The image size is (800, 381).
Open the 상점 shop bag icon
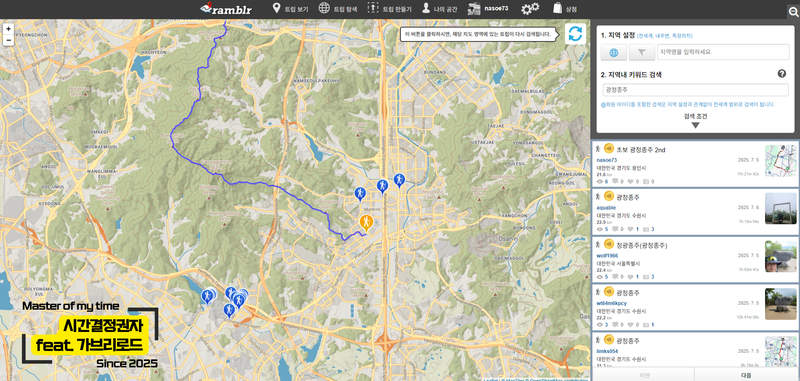pyautogui.click(x=565, y=9)
